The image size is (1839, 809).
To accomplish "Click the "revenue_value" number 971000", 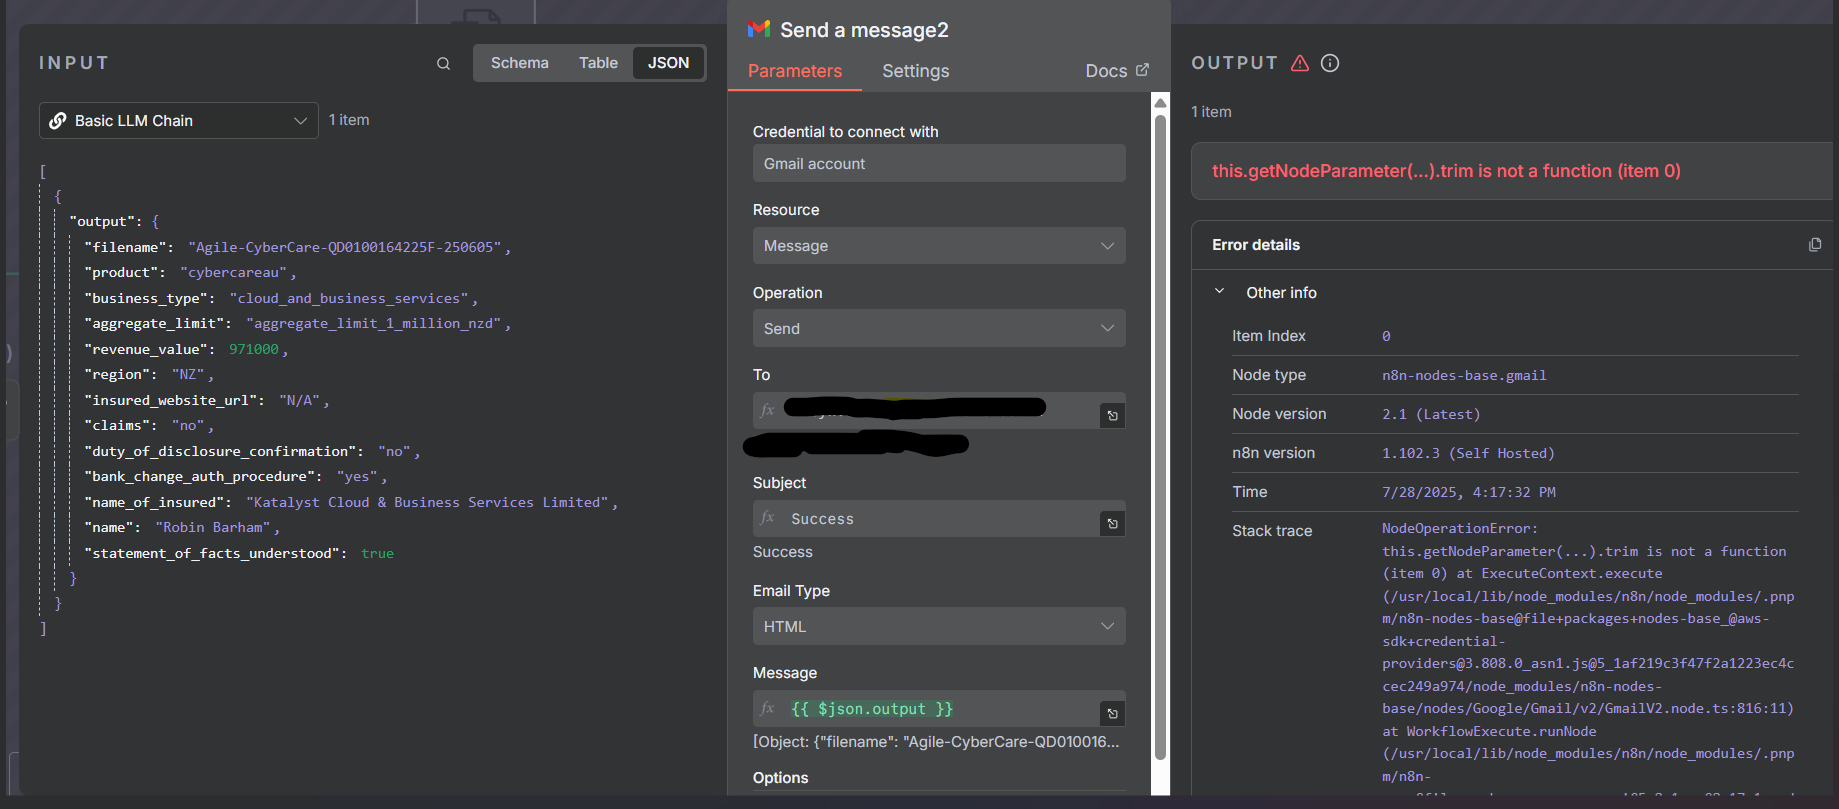I will click(254, 349).
